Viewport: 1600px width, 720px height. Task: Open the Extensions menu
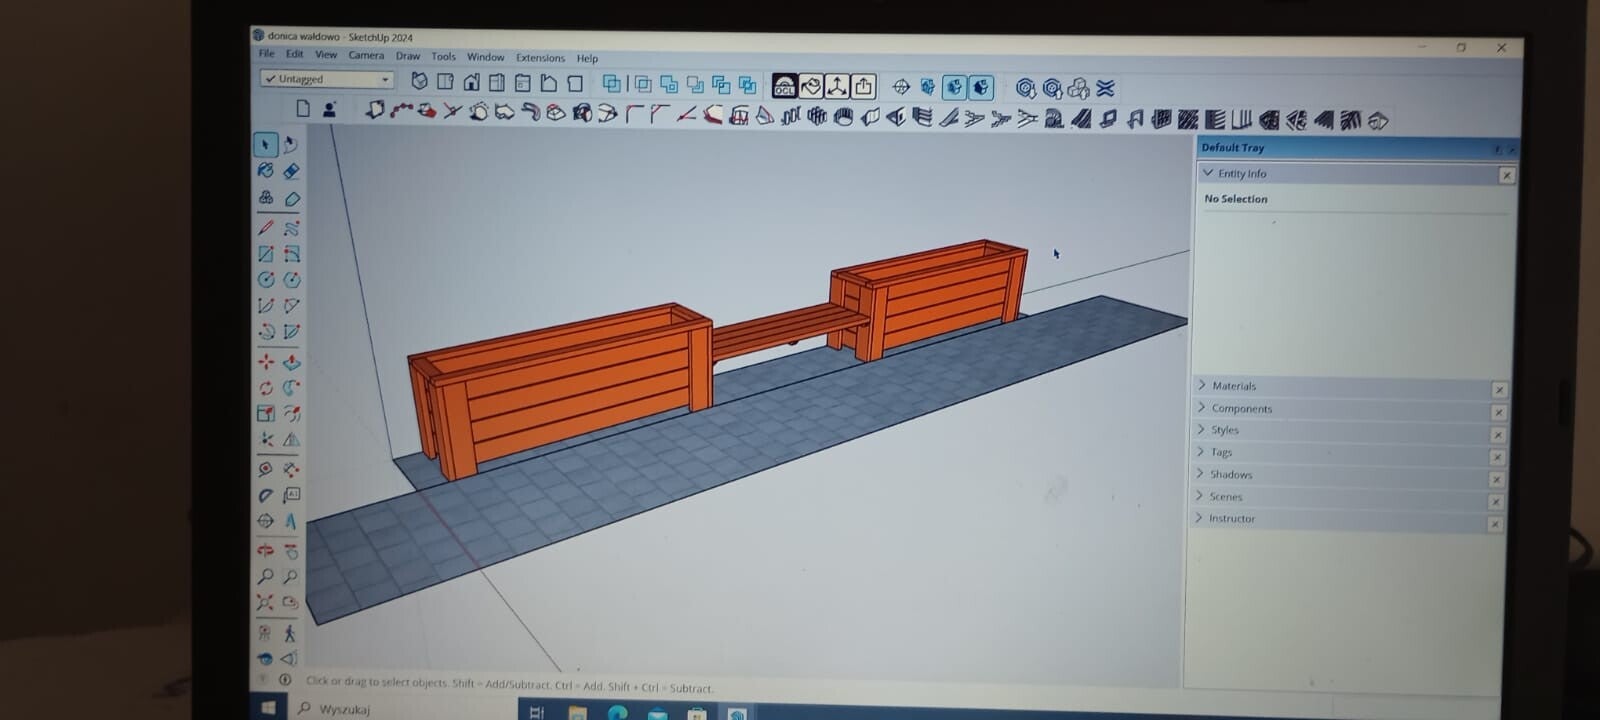coord(540,58)
